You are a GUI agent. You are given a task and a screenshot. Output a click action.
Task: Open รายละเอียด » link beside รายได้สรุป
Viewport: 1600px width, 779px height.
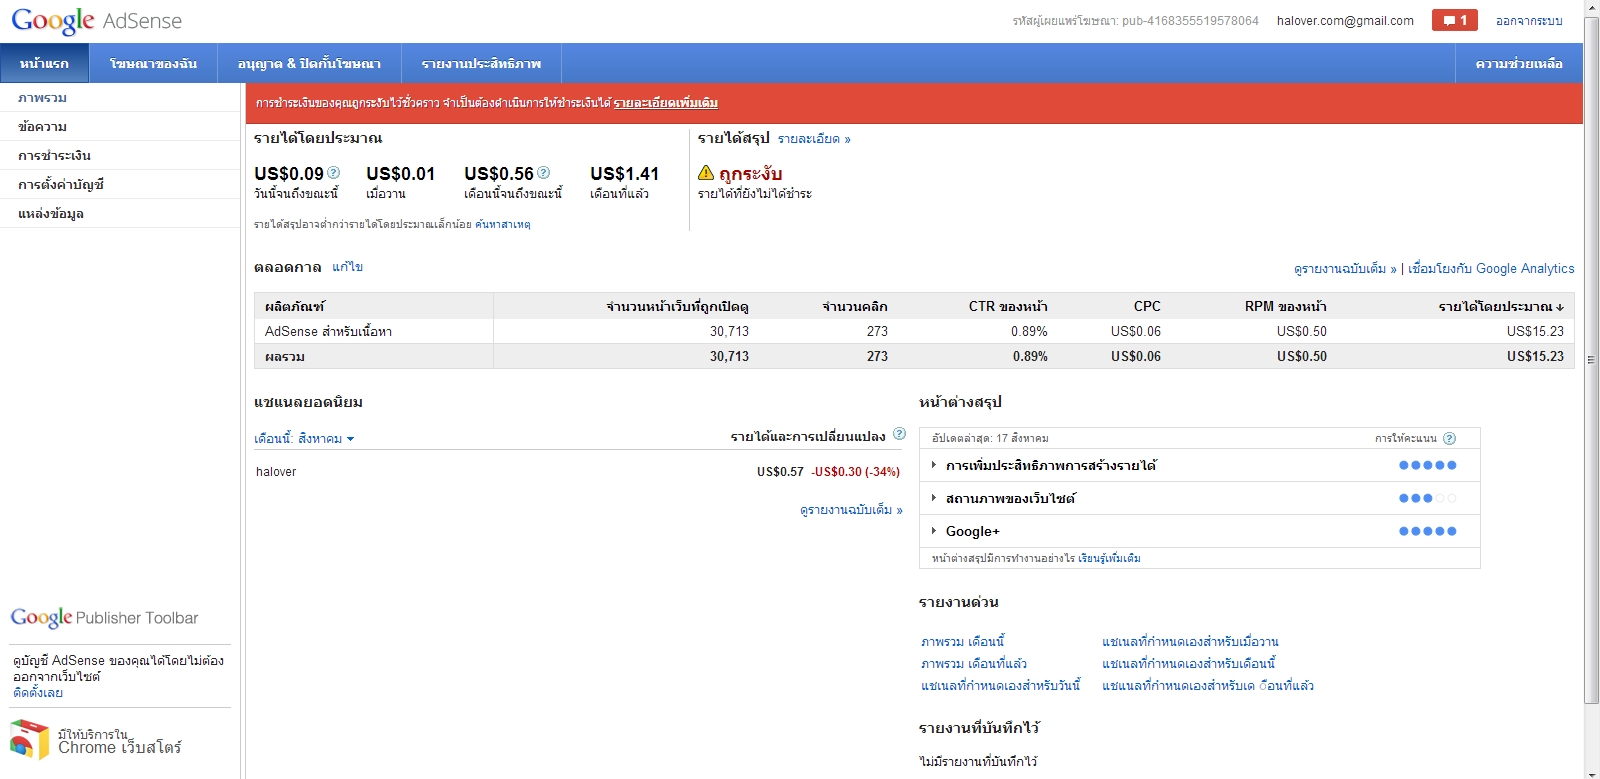(x=814, y=139)
